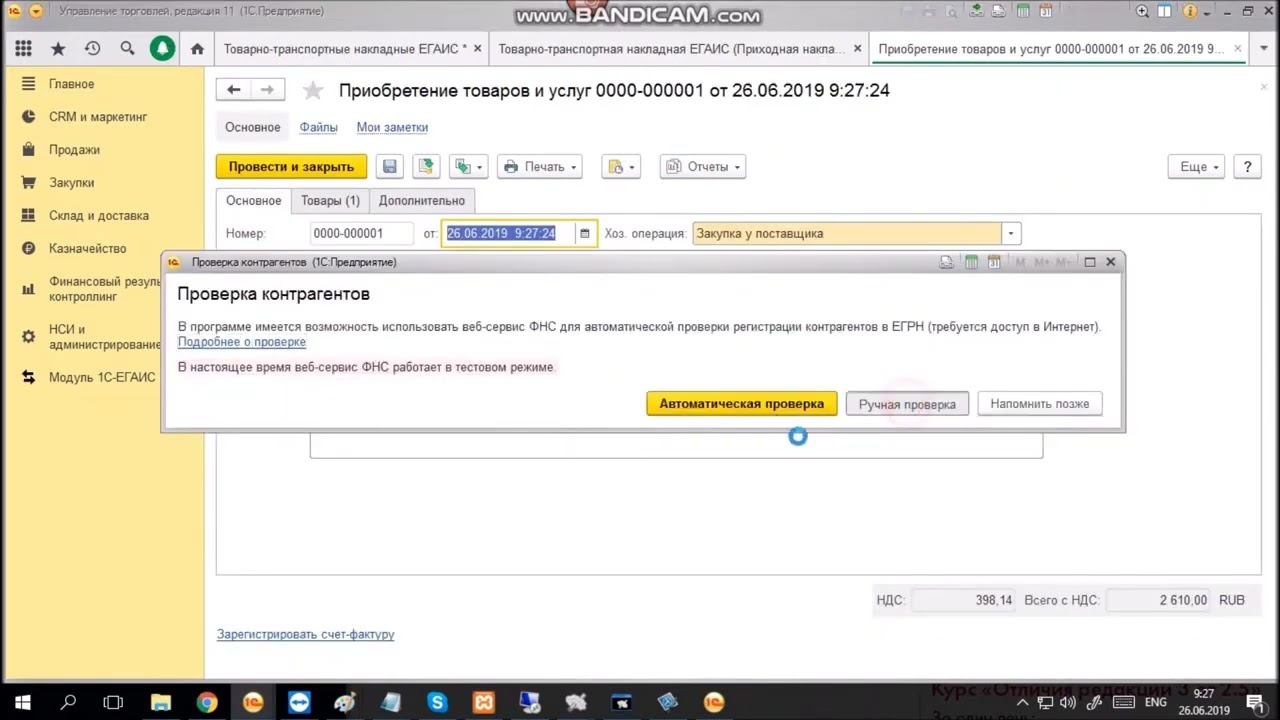1280x720 pixels.
Task: Go to the home page icon
Action: click(x=197, y=48)
